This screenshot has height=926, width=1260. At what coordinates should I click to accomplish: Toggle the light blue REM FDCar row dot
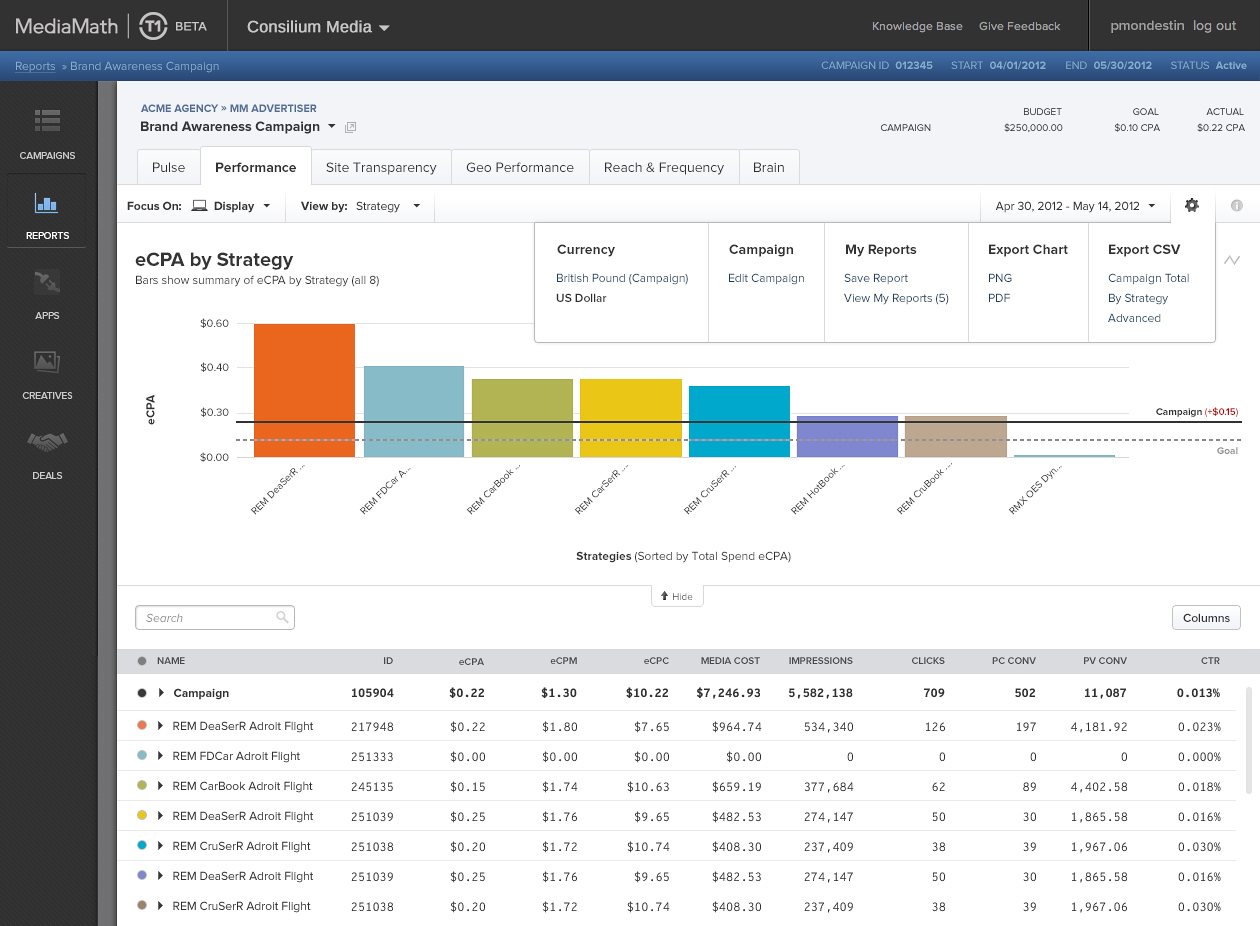(143, 756)
